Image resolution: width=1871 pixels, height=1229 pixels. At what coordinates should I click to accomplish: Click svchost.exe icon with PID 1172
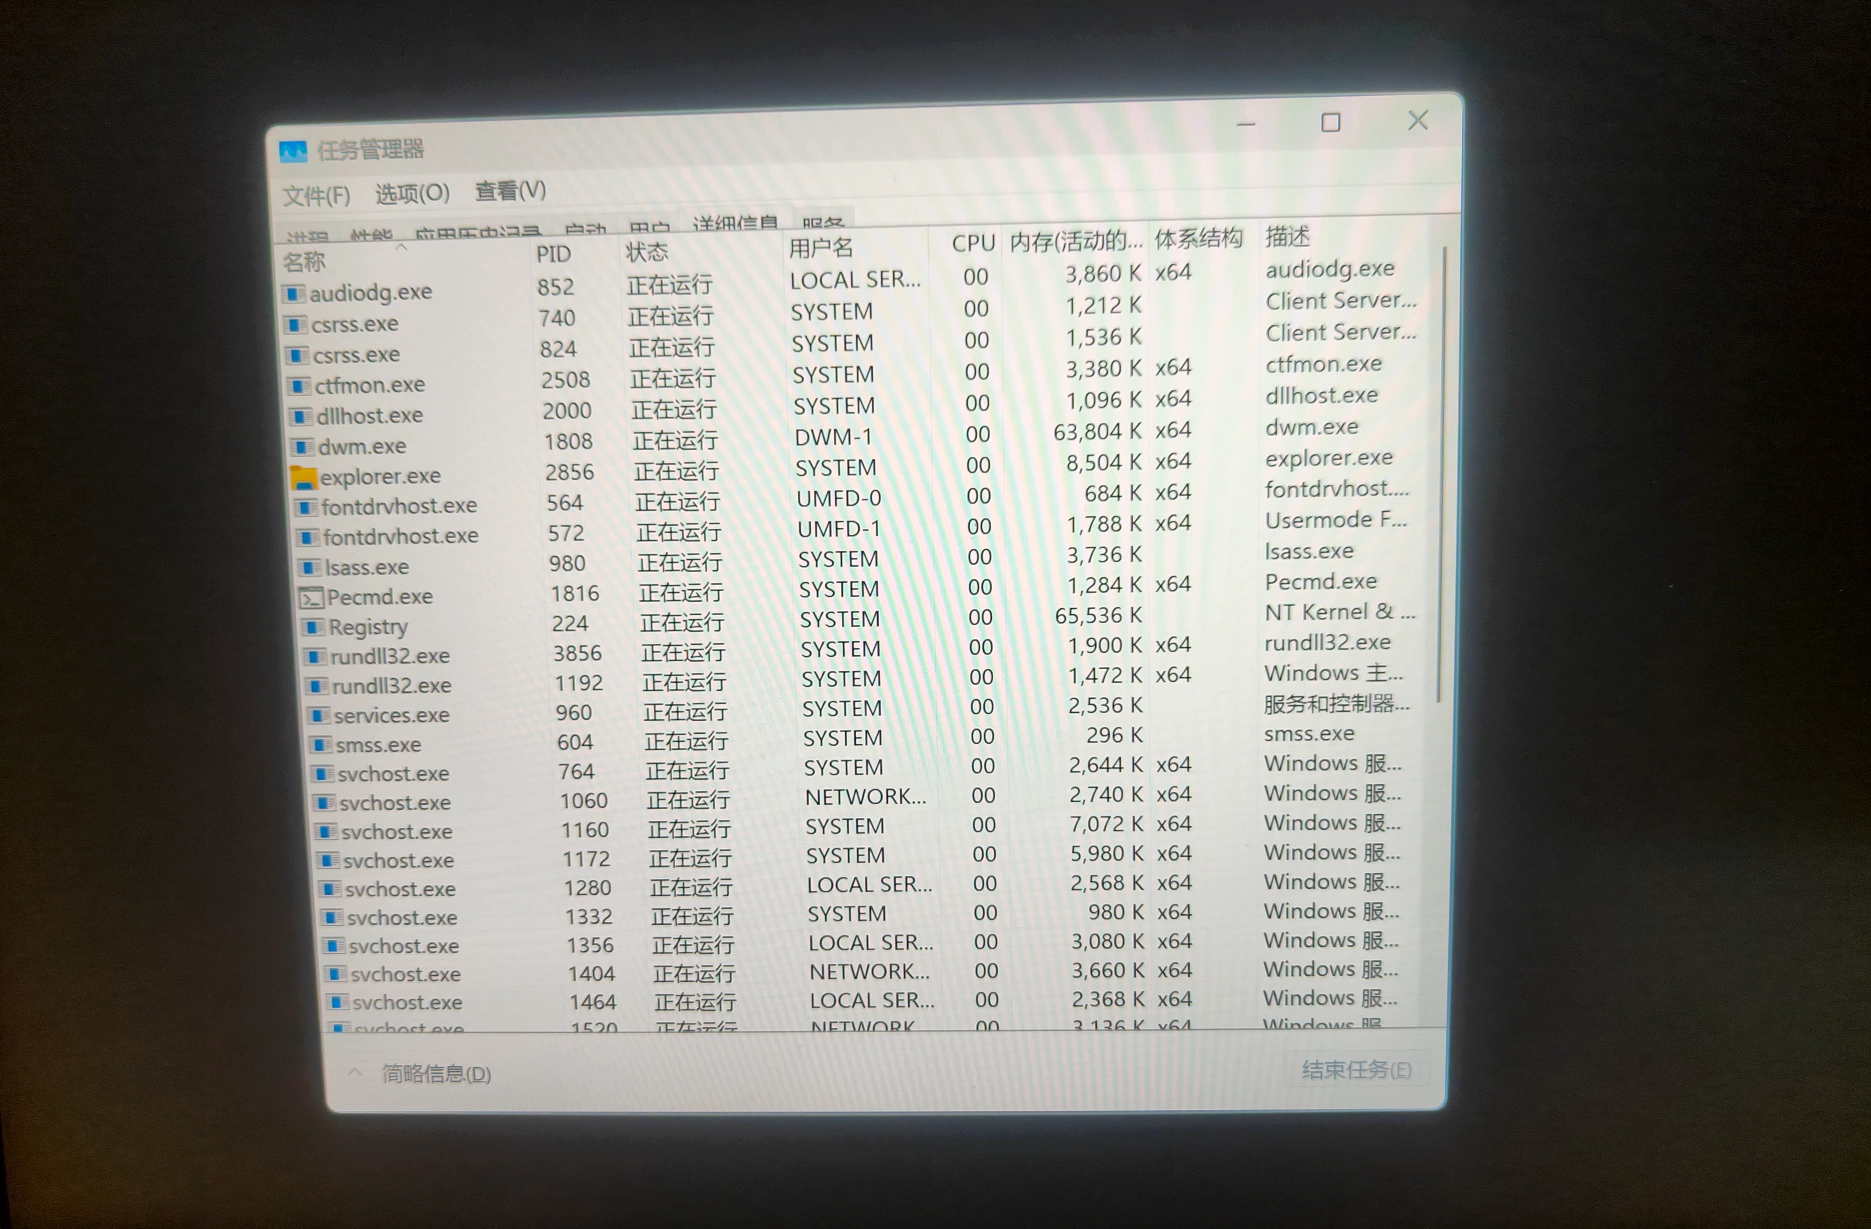coord(330,861)
